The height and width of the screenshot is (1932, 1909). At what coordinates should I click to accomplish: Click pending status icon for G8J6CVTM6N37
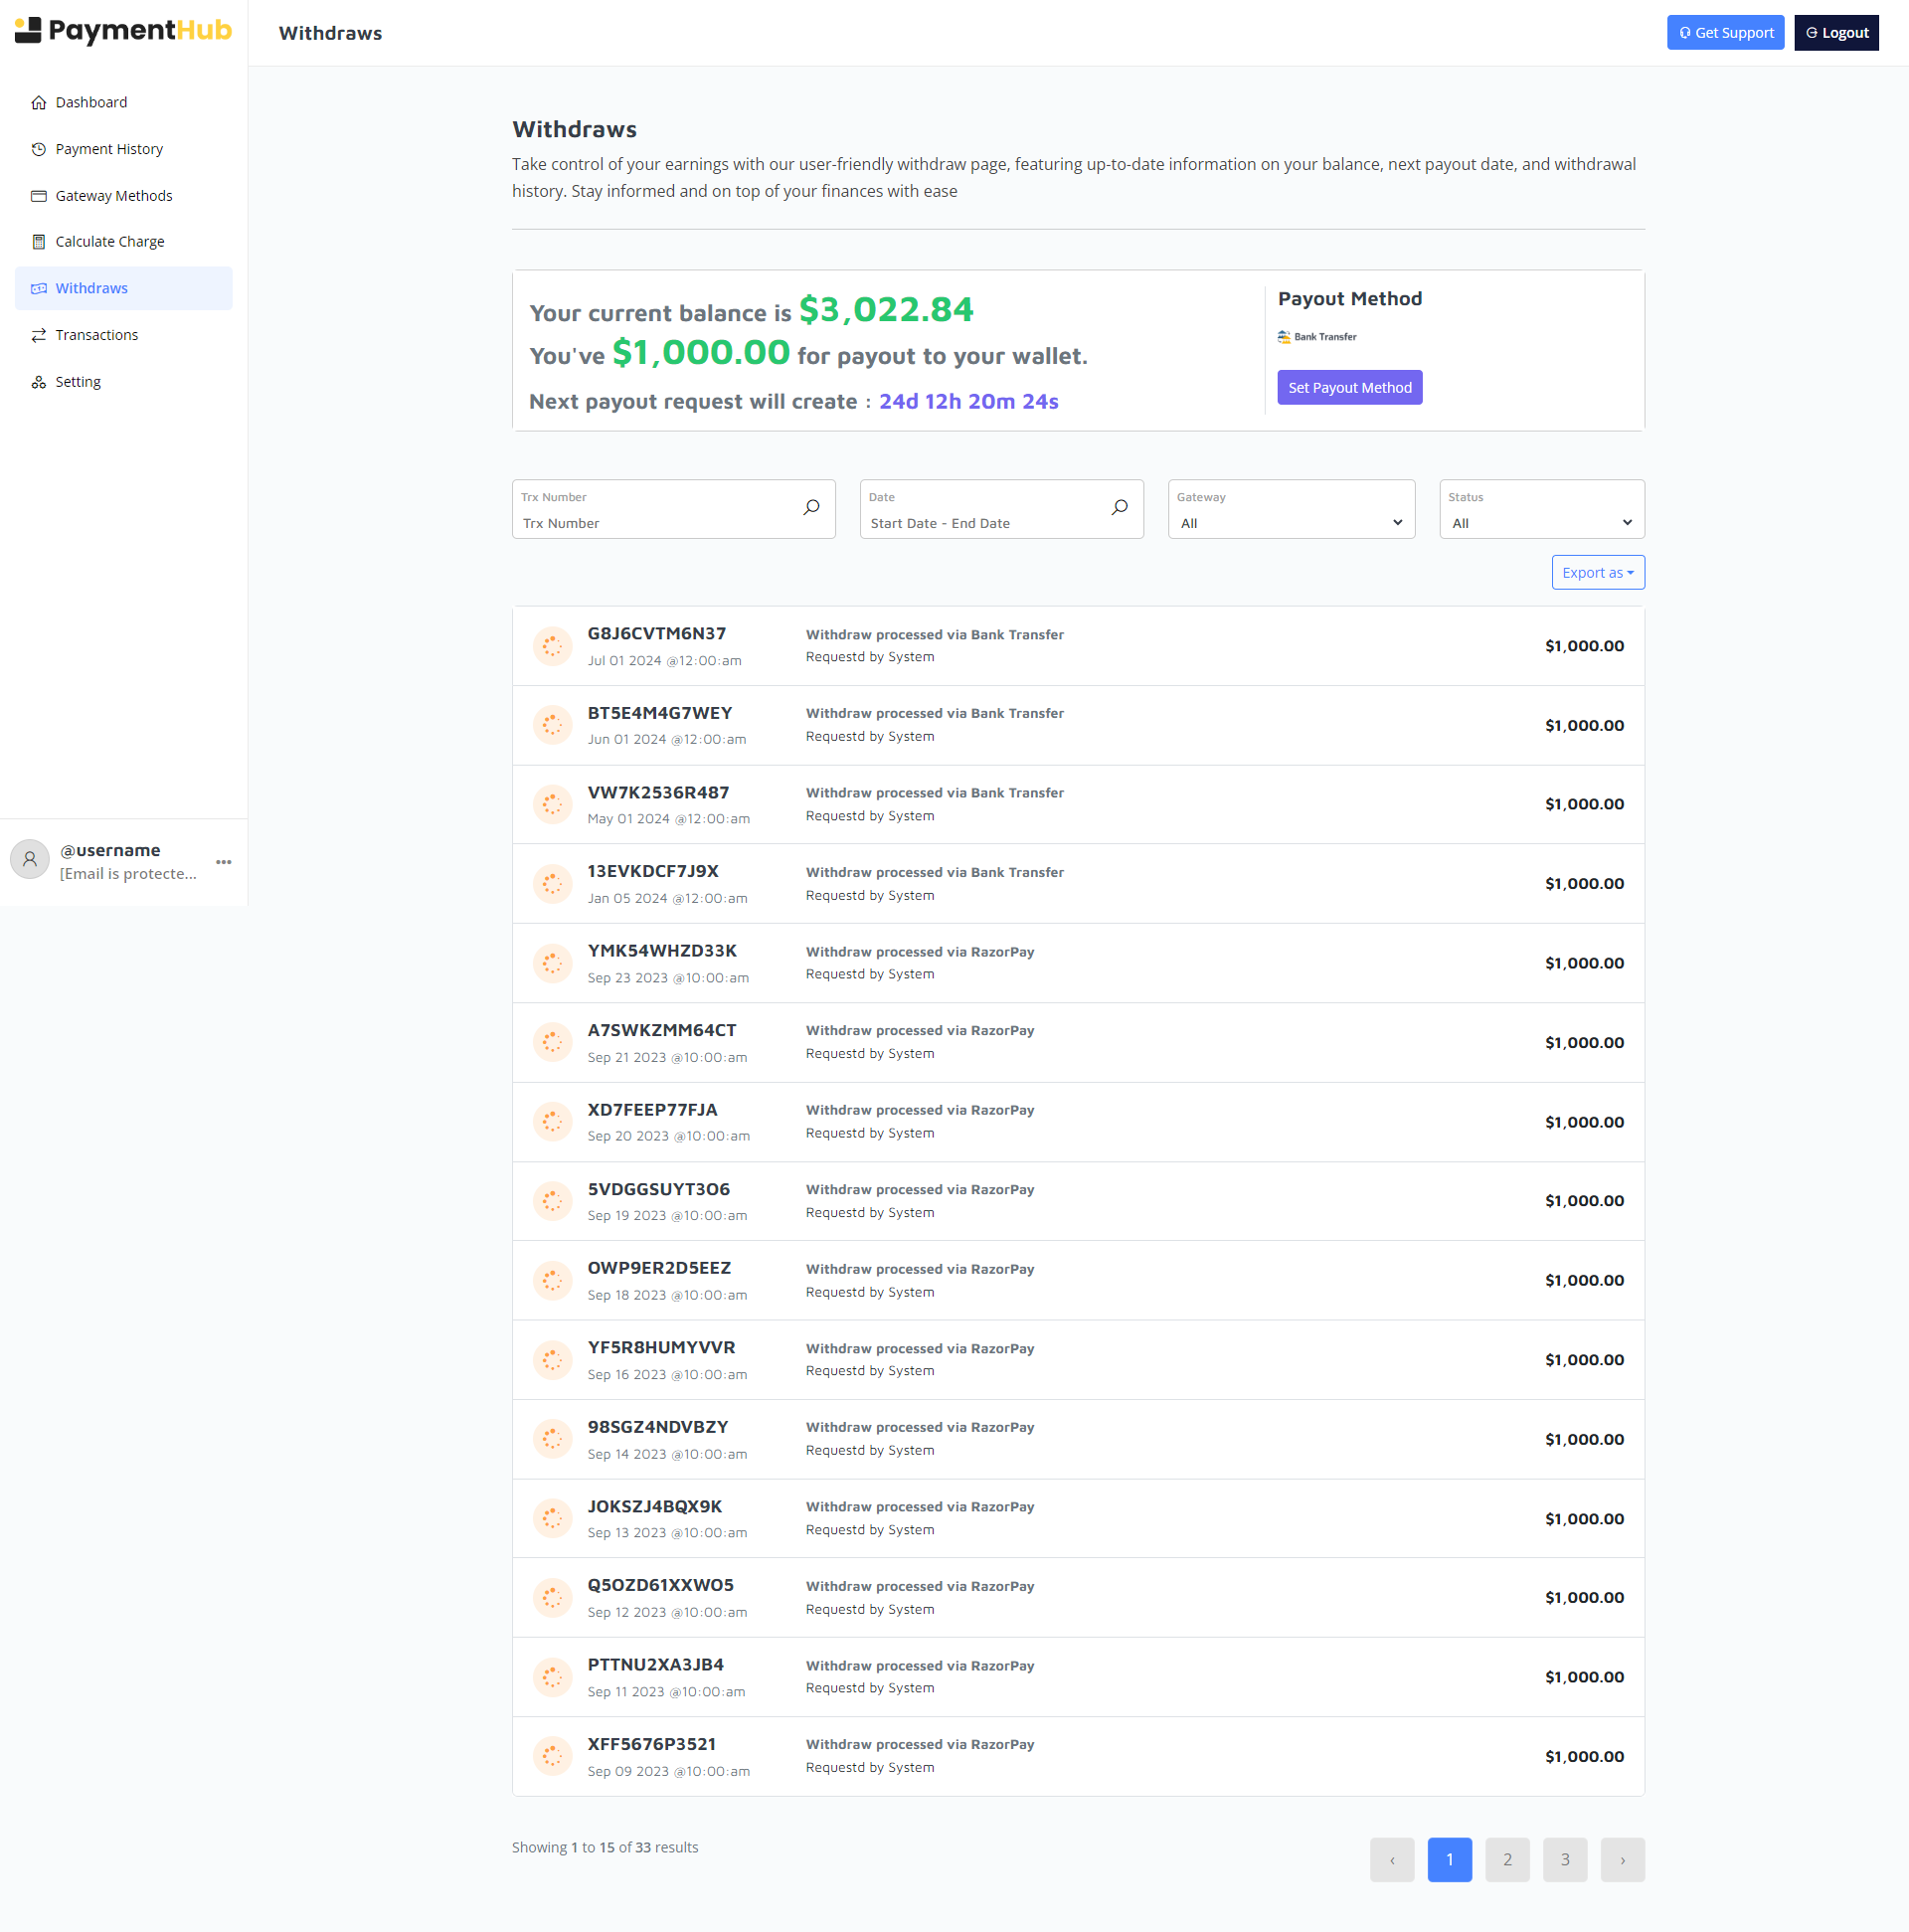[552, 646]
